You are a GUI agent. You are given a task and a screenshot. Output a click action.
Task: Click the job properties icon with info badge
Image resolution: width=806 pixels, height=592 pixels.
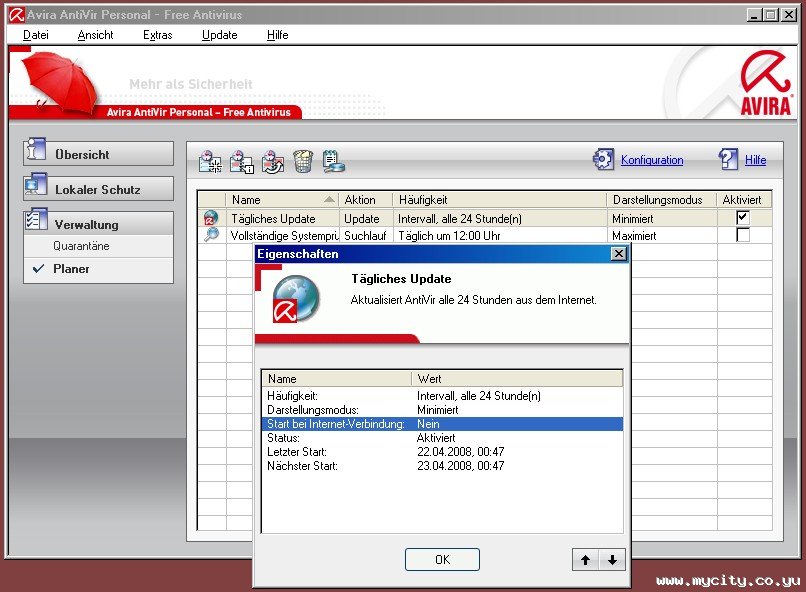(x=242, y=161)
